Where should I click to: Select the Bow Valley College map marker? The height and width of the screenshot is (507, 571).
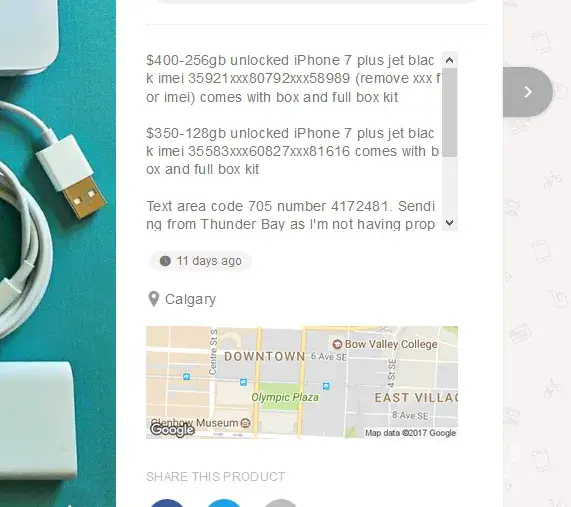337,344
